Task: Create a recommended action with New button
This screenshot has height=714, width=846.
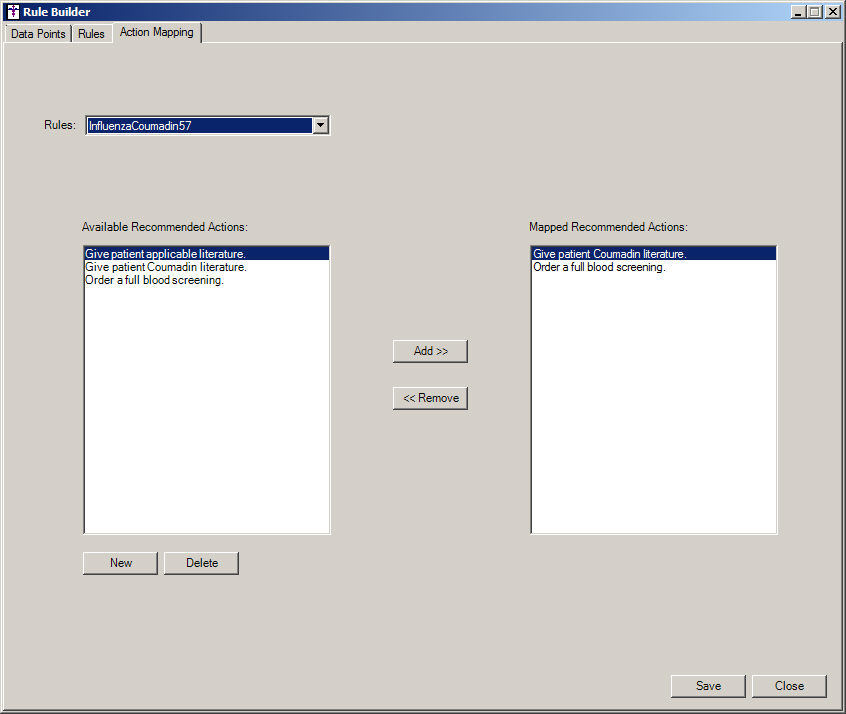Action: click(x=120, y=563)
